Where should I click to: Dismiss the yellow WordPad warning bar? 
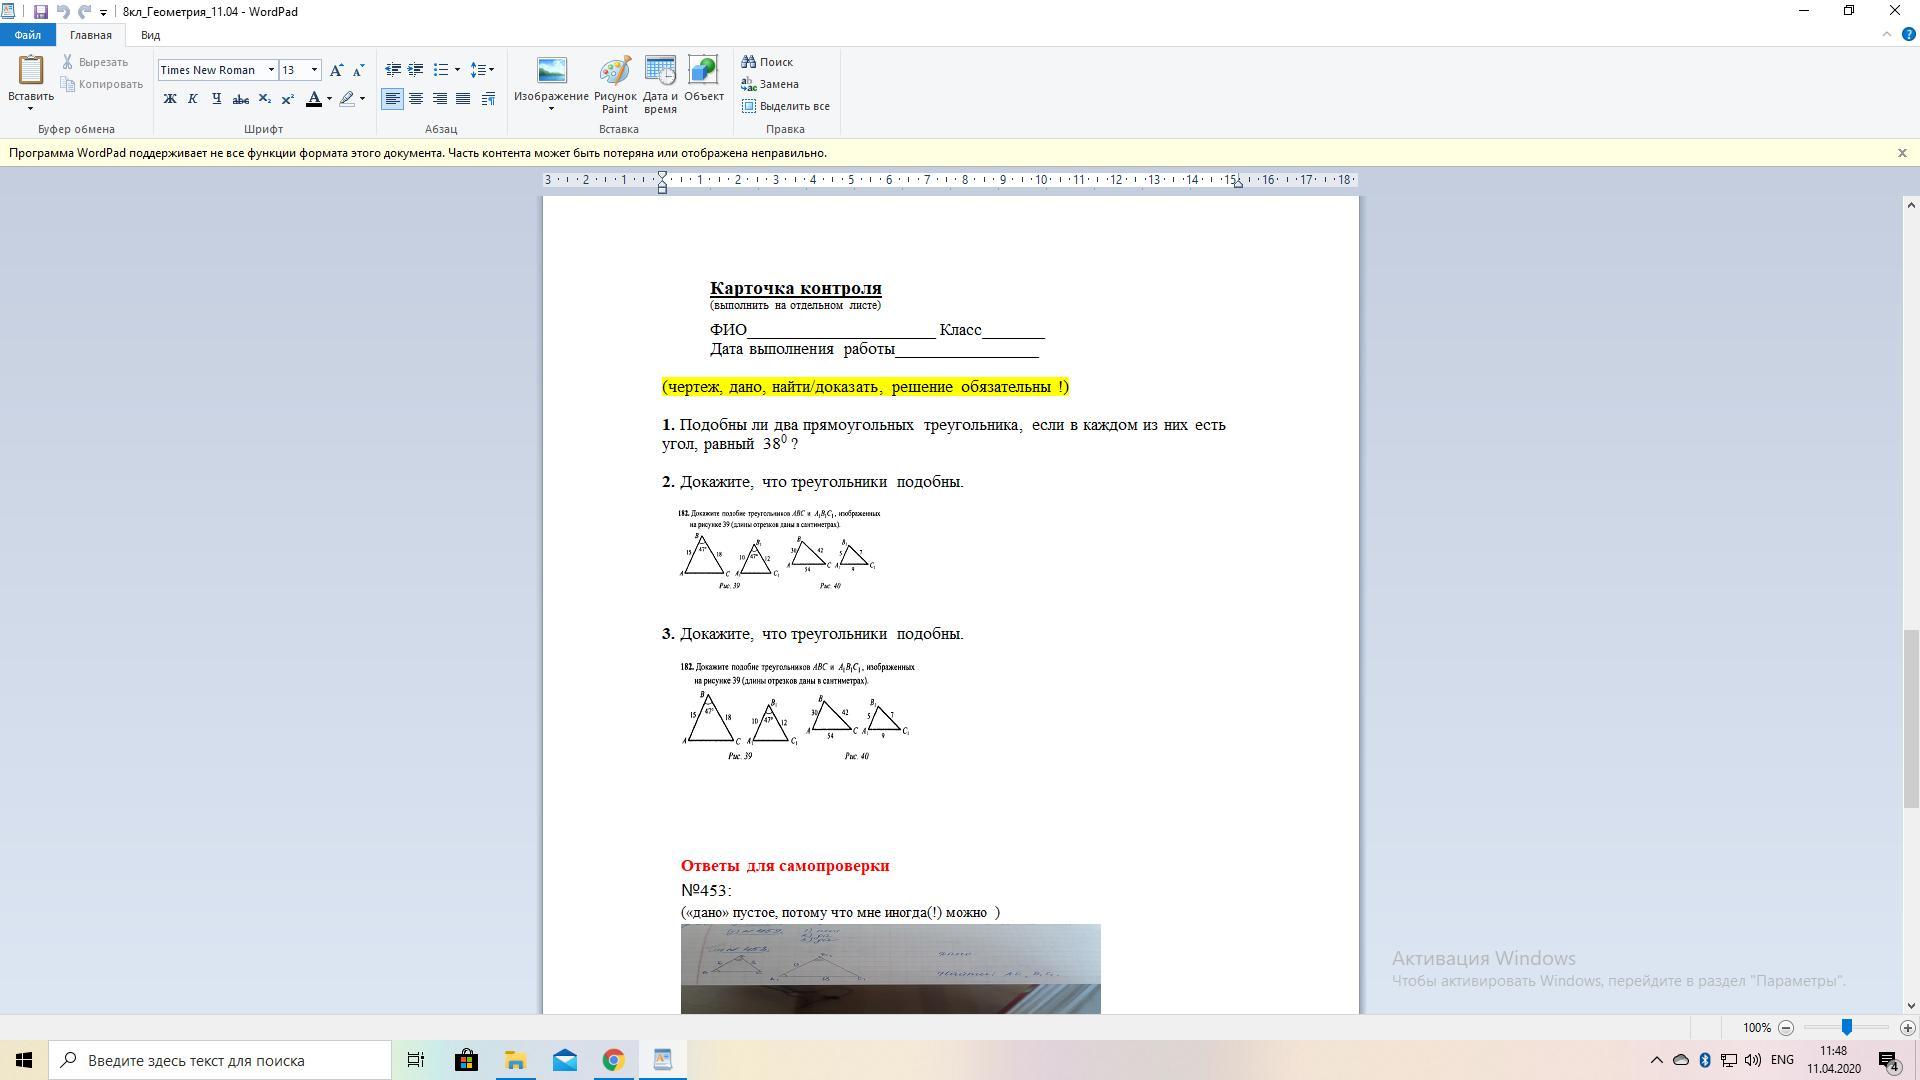(x=1902, y=153)
